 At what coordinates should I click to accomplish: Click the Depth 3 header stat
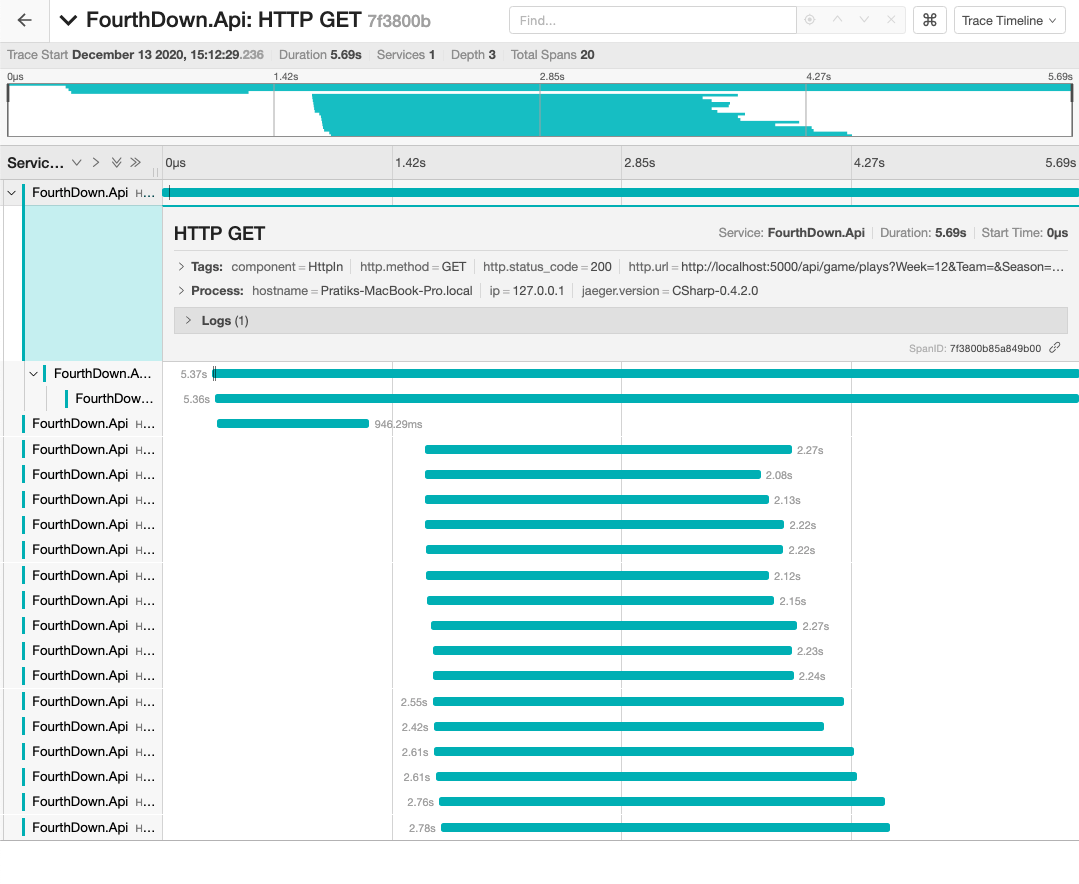[x=473, y=55]
